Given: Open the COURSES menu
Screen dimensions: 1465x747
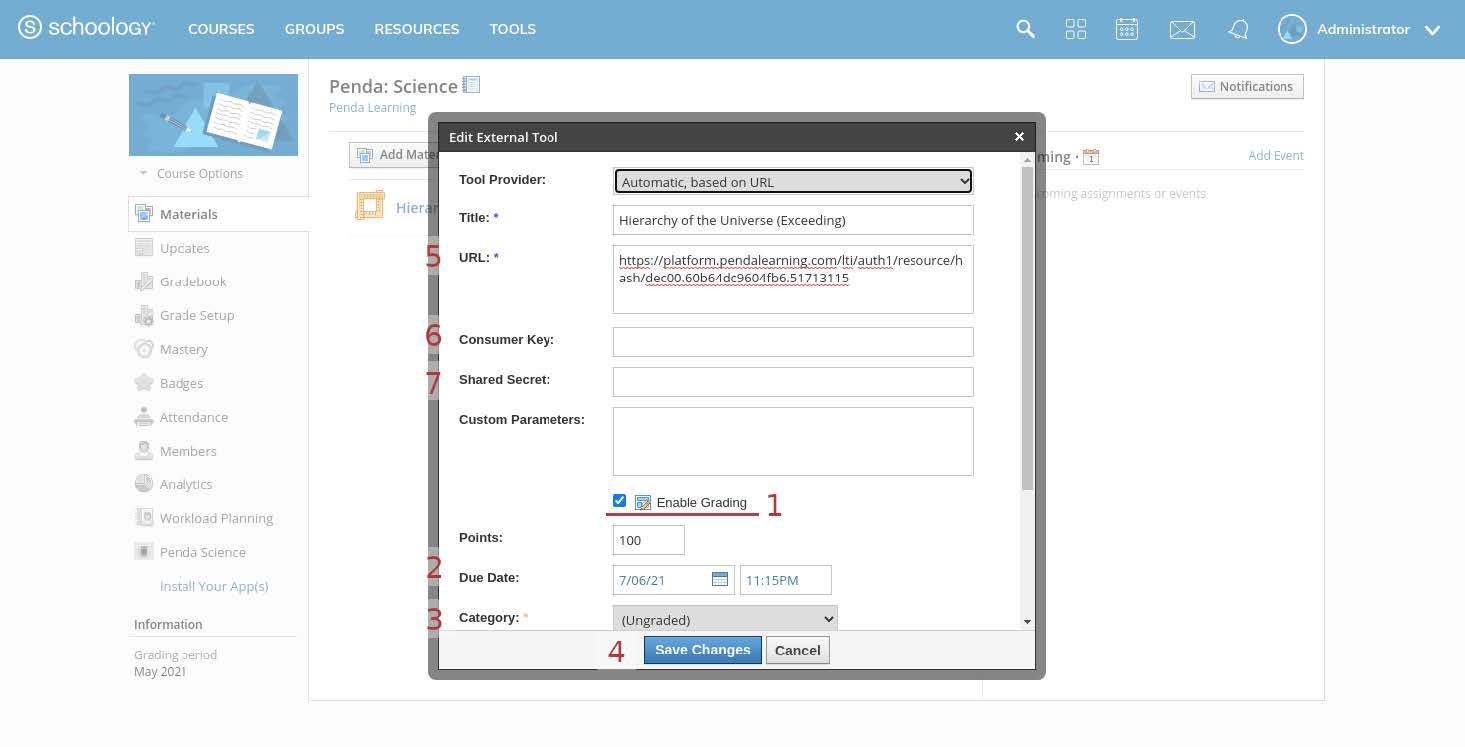Looking at the screenshot, I should pyautogui.click(x=221, y=29).
